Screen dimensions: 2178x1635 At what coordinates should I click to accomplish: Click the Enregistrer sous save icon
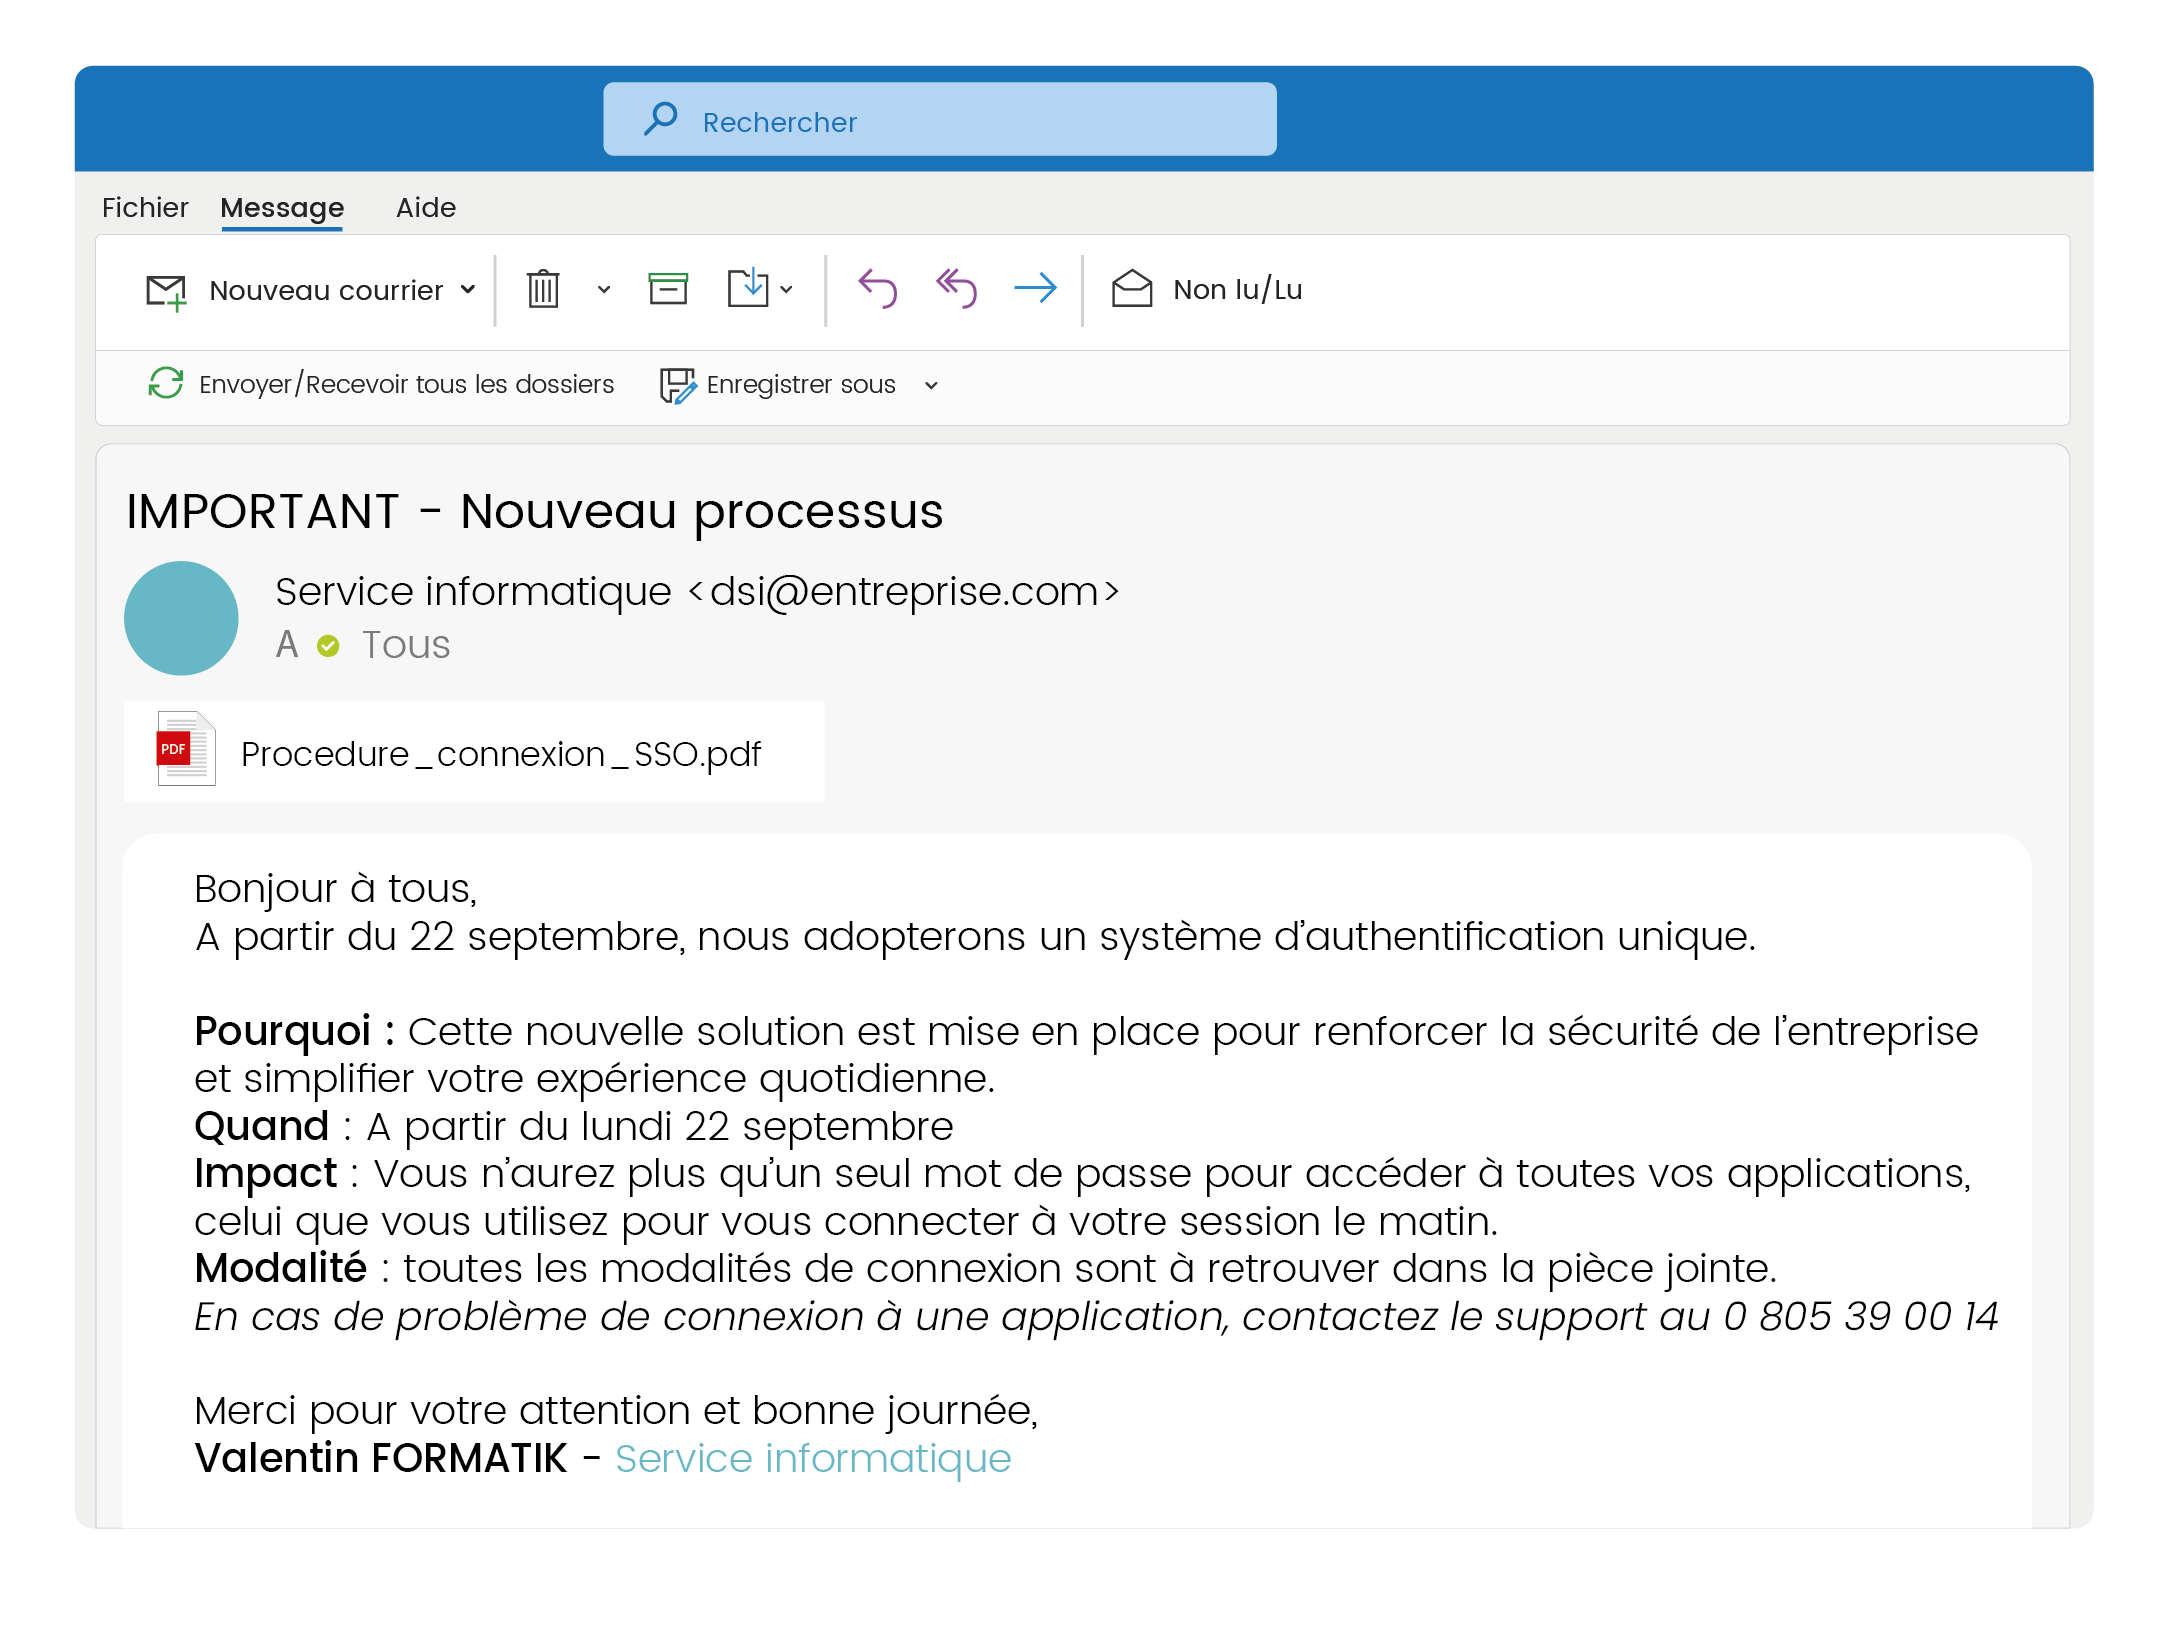(677, 385)
